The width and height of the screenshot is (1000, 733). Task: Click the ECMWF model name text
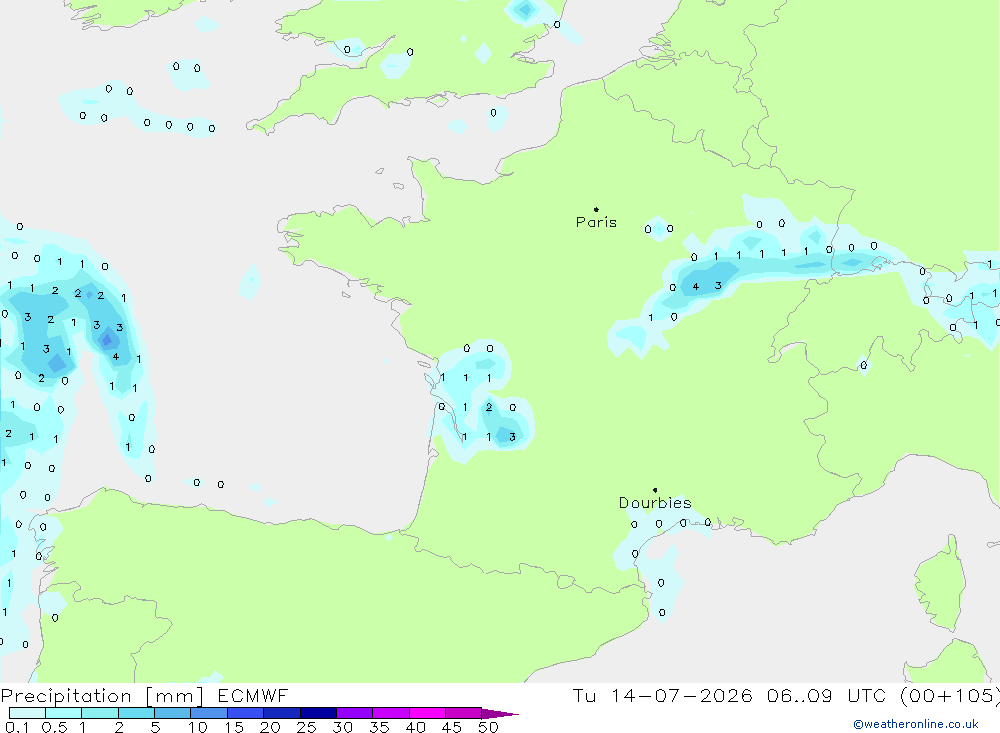[253, 696]
